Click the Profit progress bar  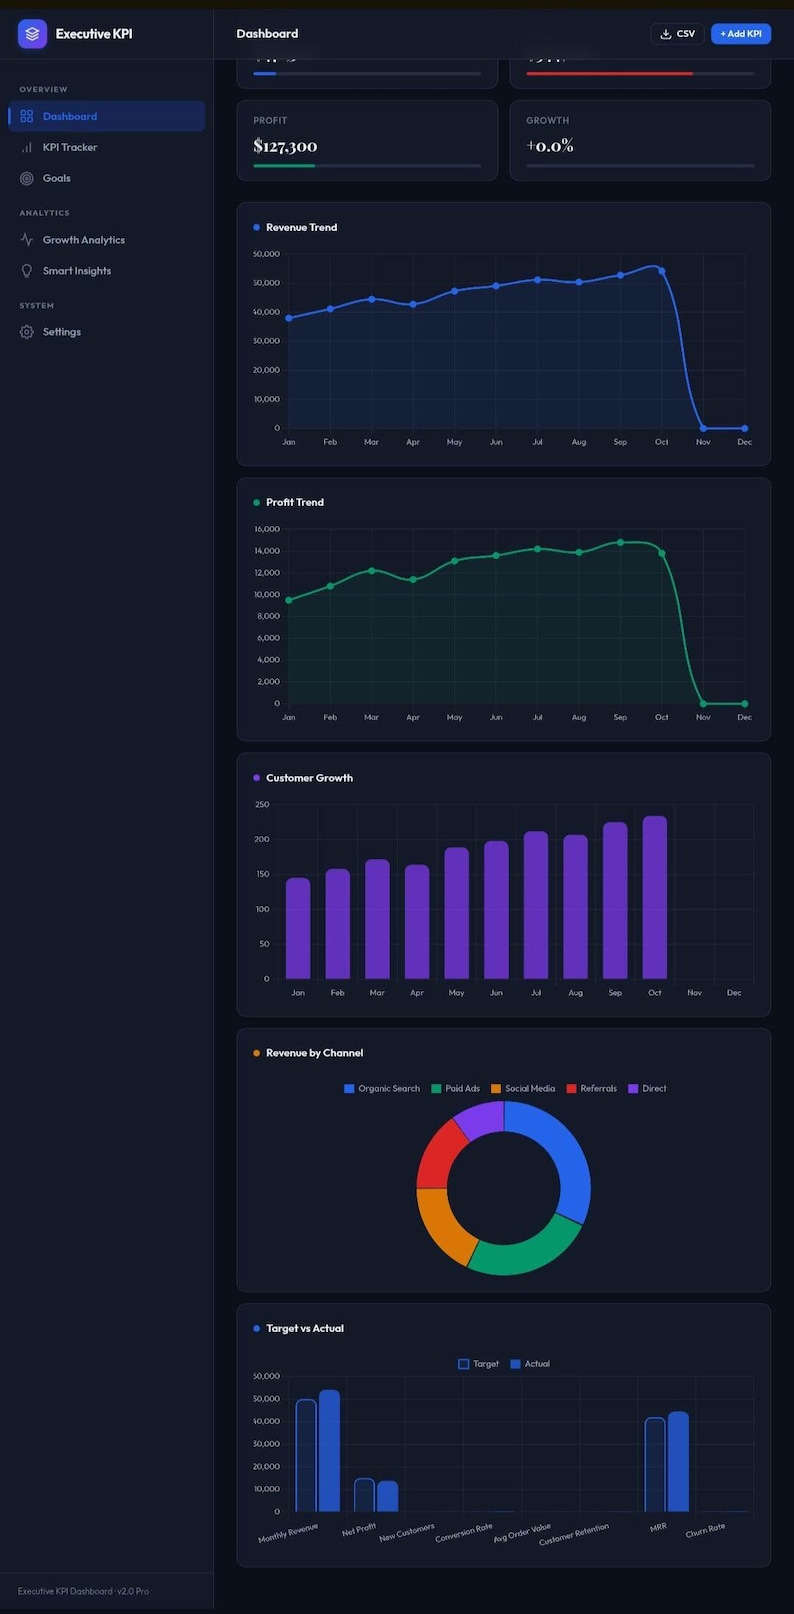[367, 166]
